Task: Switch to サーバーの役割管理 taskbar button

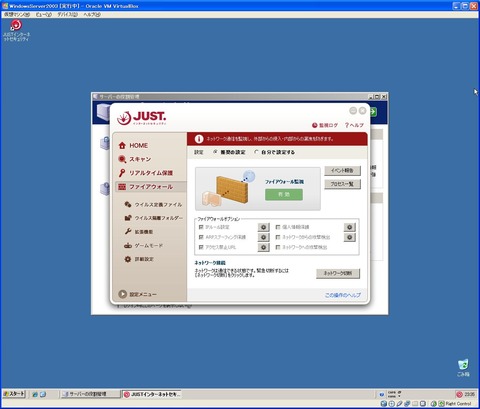Action: (90, 394)
